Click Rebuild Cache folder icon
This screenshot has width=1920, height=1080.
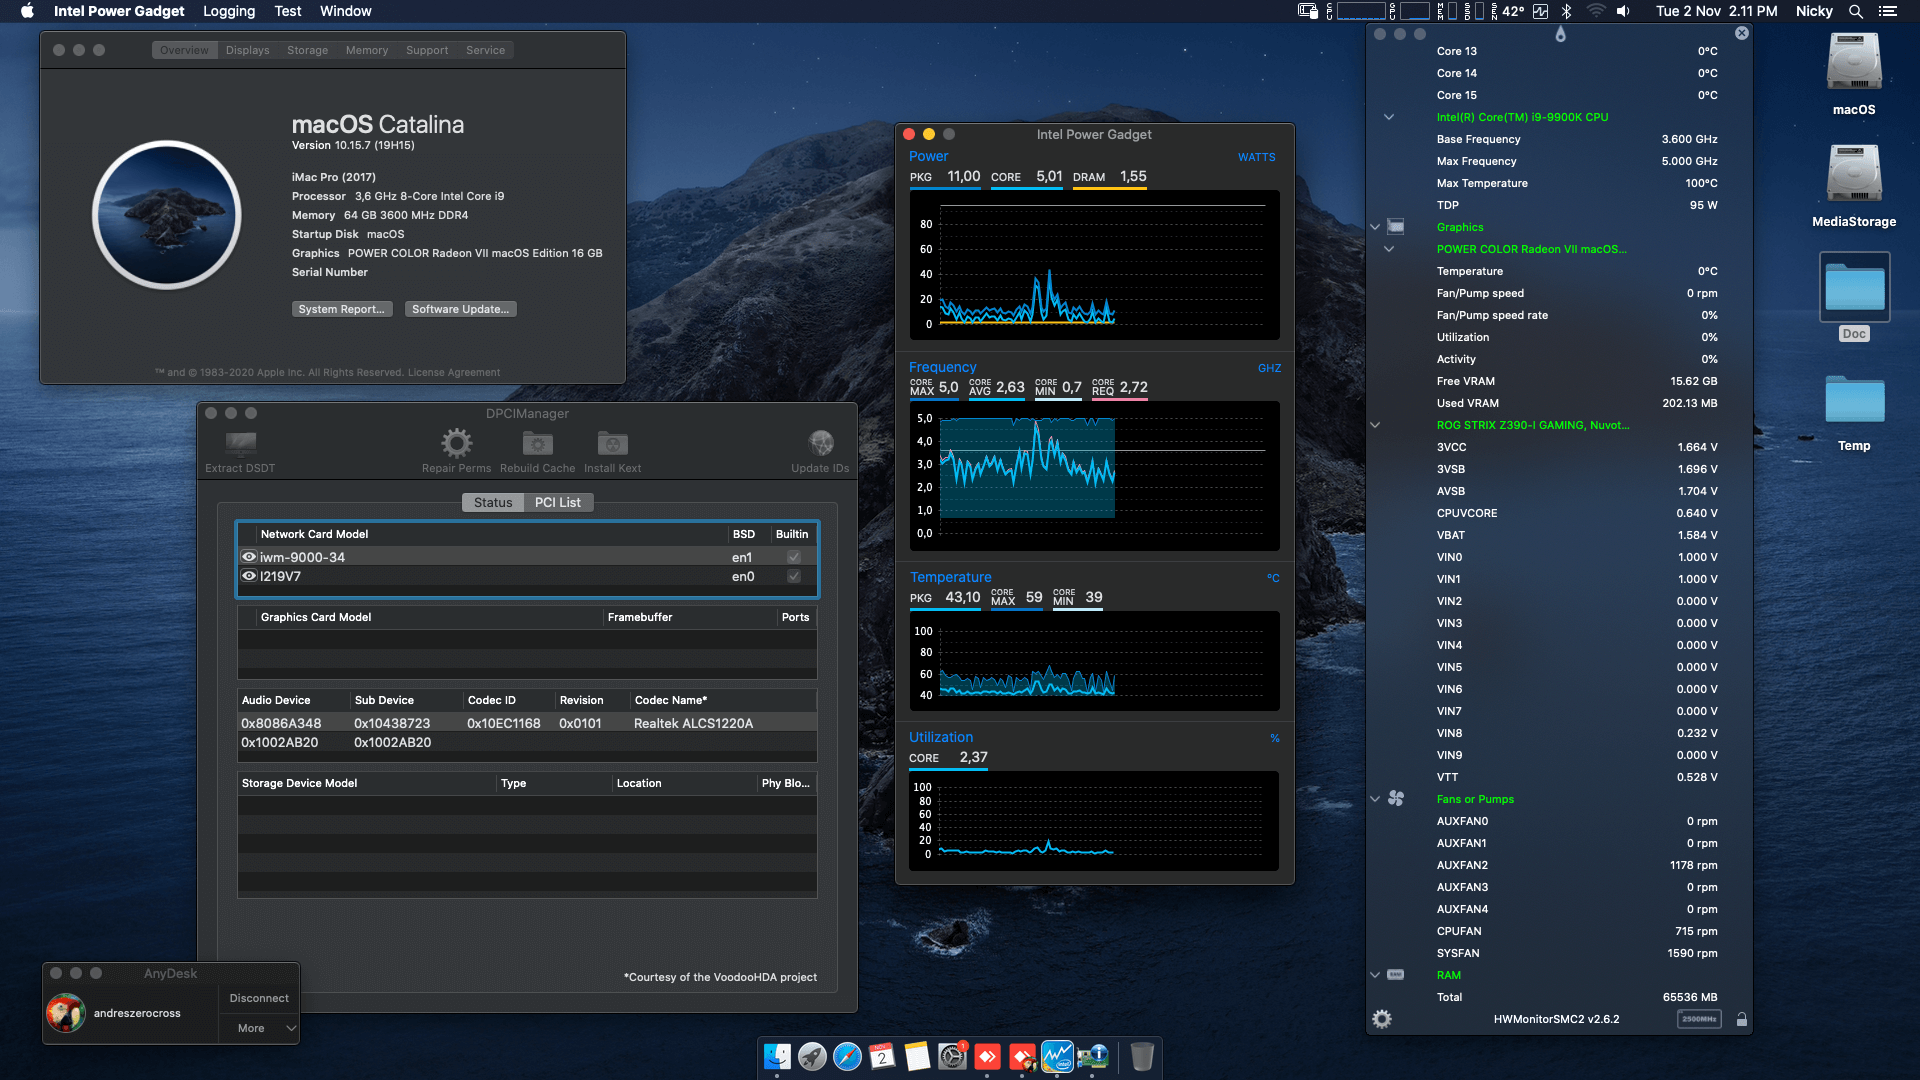pyautogui.click(x=537, y=443)
